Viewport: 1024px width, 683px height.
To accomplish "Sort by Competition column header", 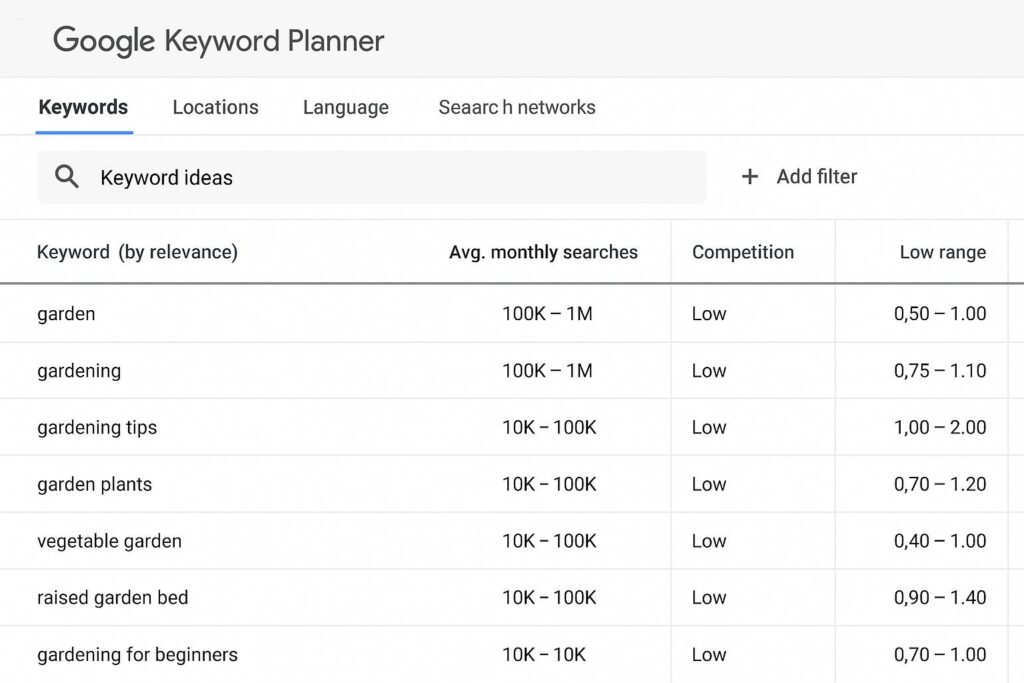I will (742, 252).
